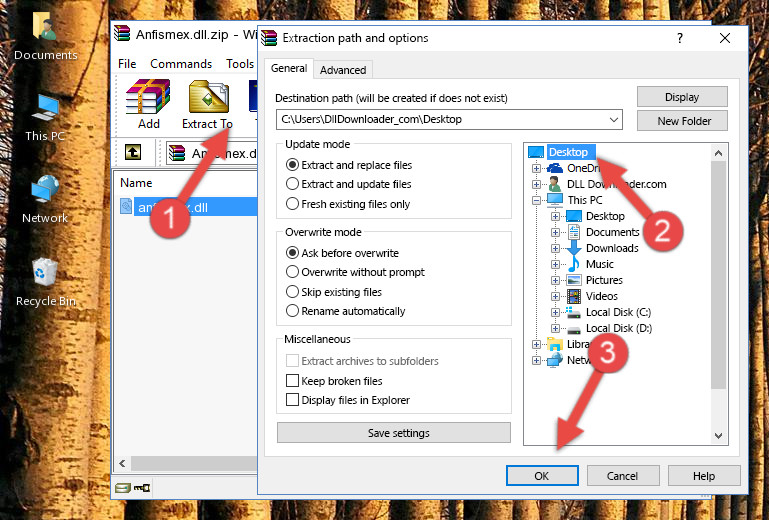Click the New Folder button
The width and height of the screenshot is (769, 520).
682,121
